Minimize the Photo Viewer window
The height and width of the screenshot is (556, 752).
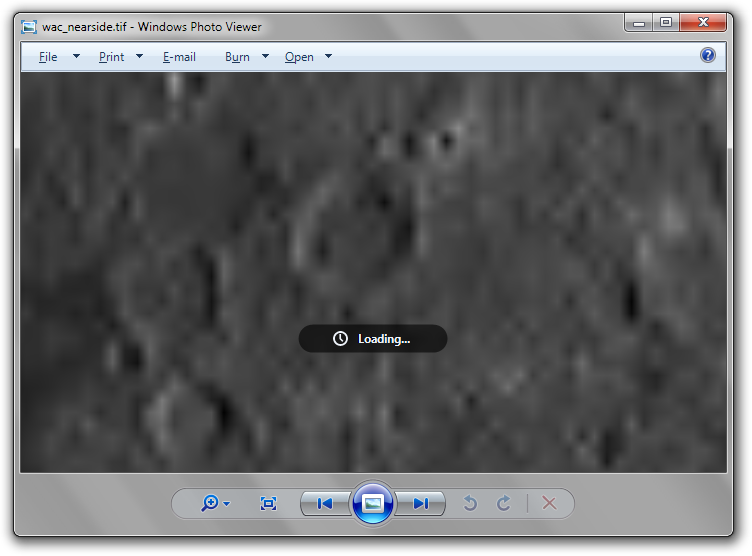coord(638,23)
